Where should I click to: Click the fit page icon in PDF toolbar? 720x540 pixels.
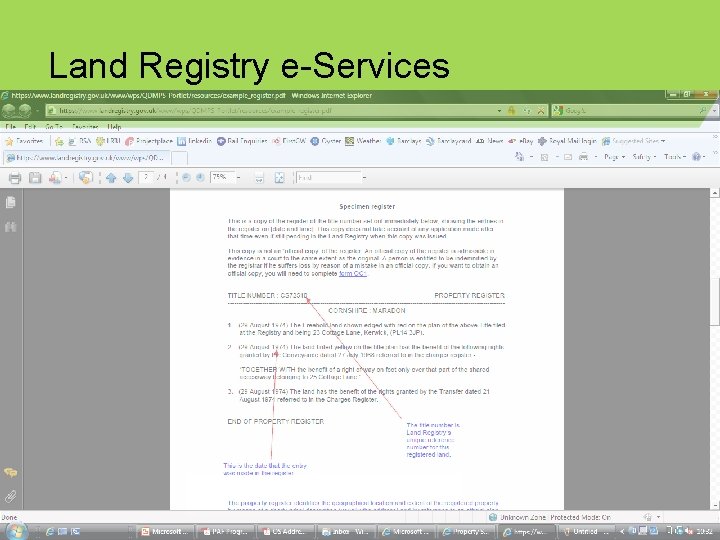click(x=279, y=178)
